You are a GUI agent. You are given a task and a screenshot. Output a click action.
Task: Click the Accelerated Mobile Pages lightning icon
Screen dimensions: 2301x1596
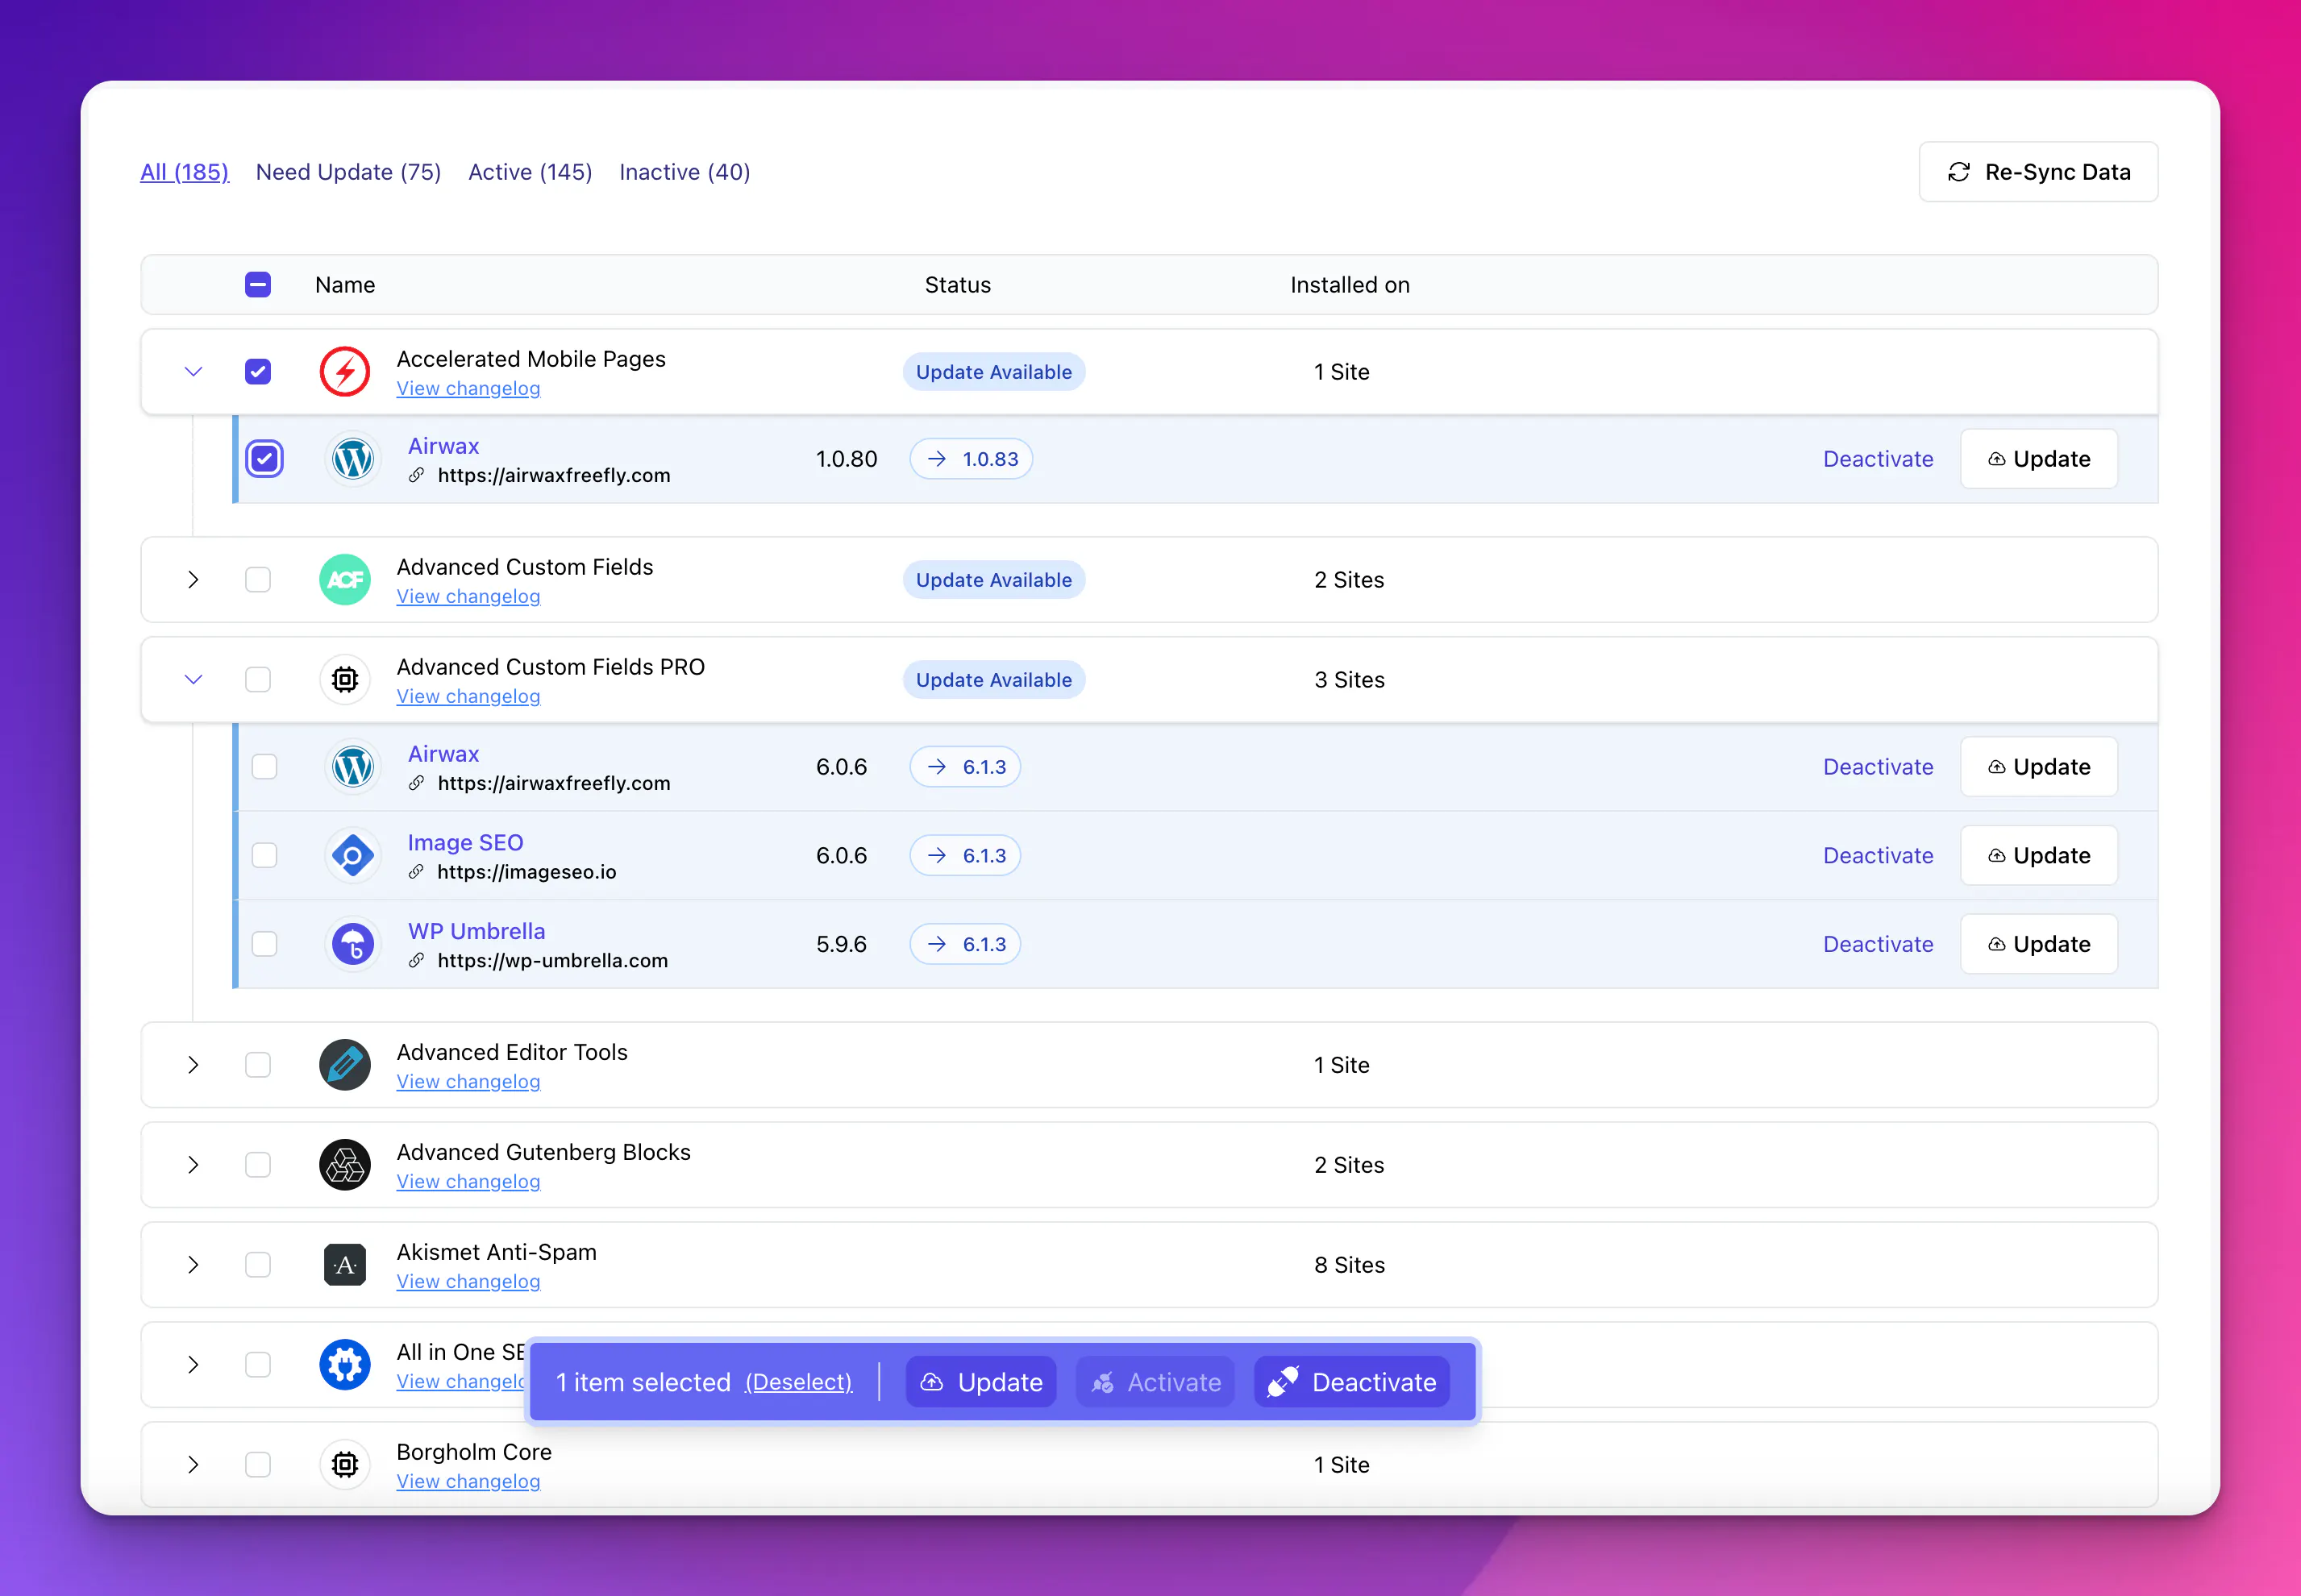coord(345,372)
